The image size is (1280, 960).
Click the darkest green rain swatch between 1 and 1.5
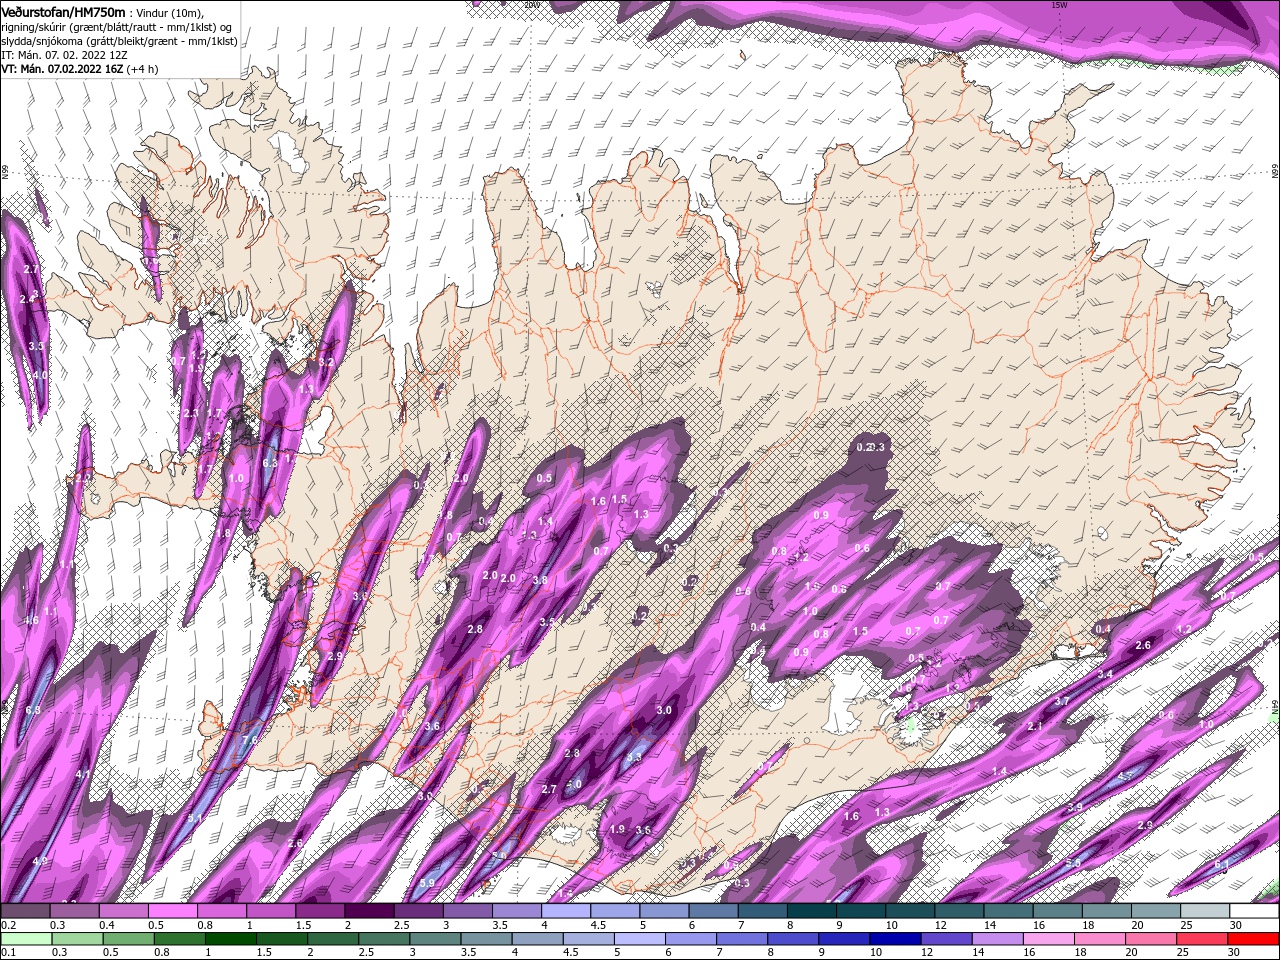tap(231, 938)
